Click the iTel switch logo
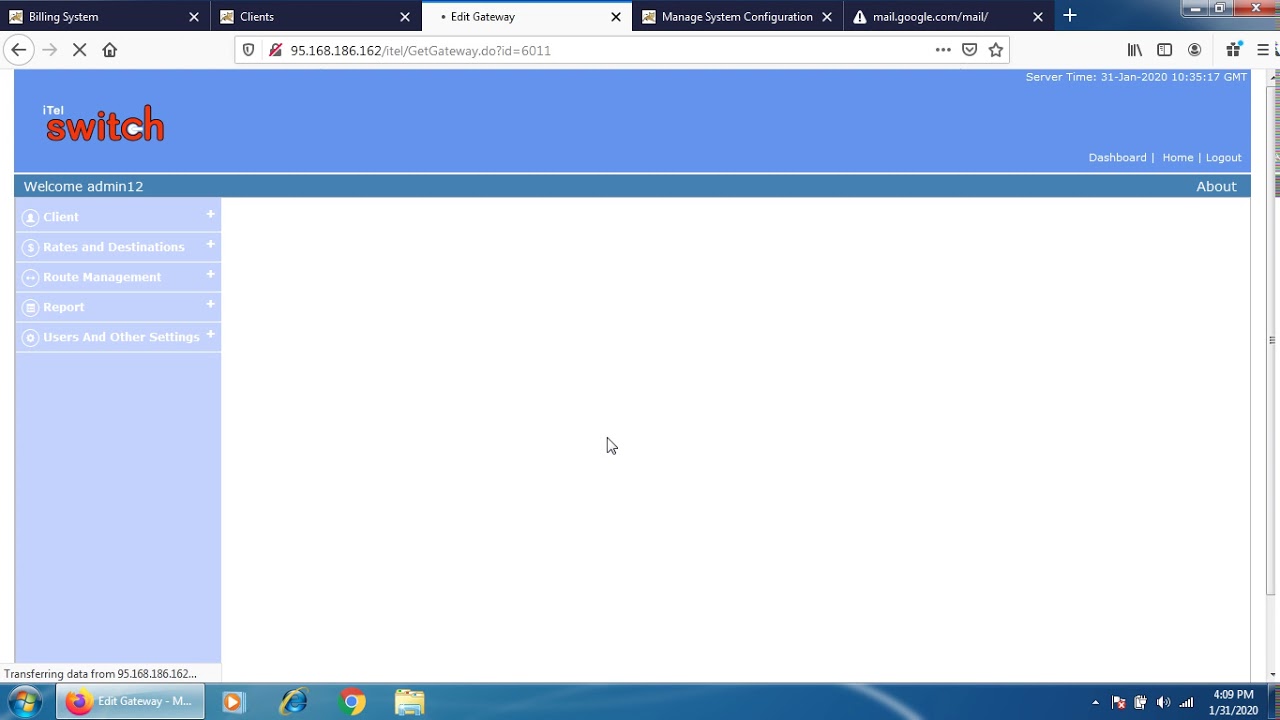This screenshot has width=1280, height=720. [104, 123]
